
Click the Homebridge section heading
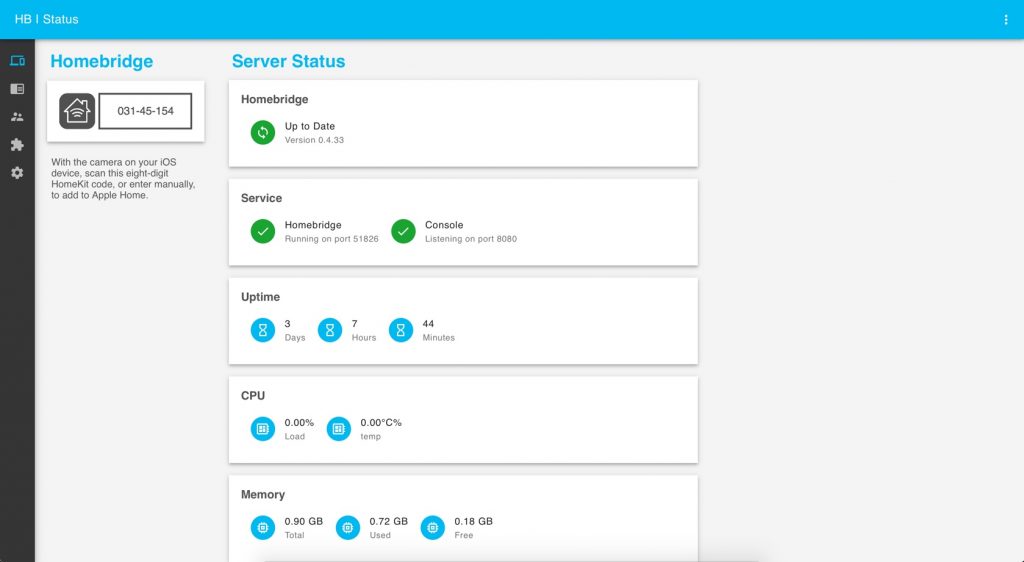pos(102,61)
